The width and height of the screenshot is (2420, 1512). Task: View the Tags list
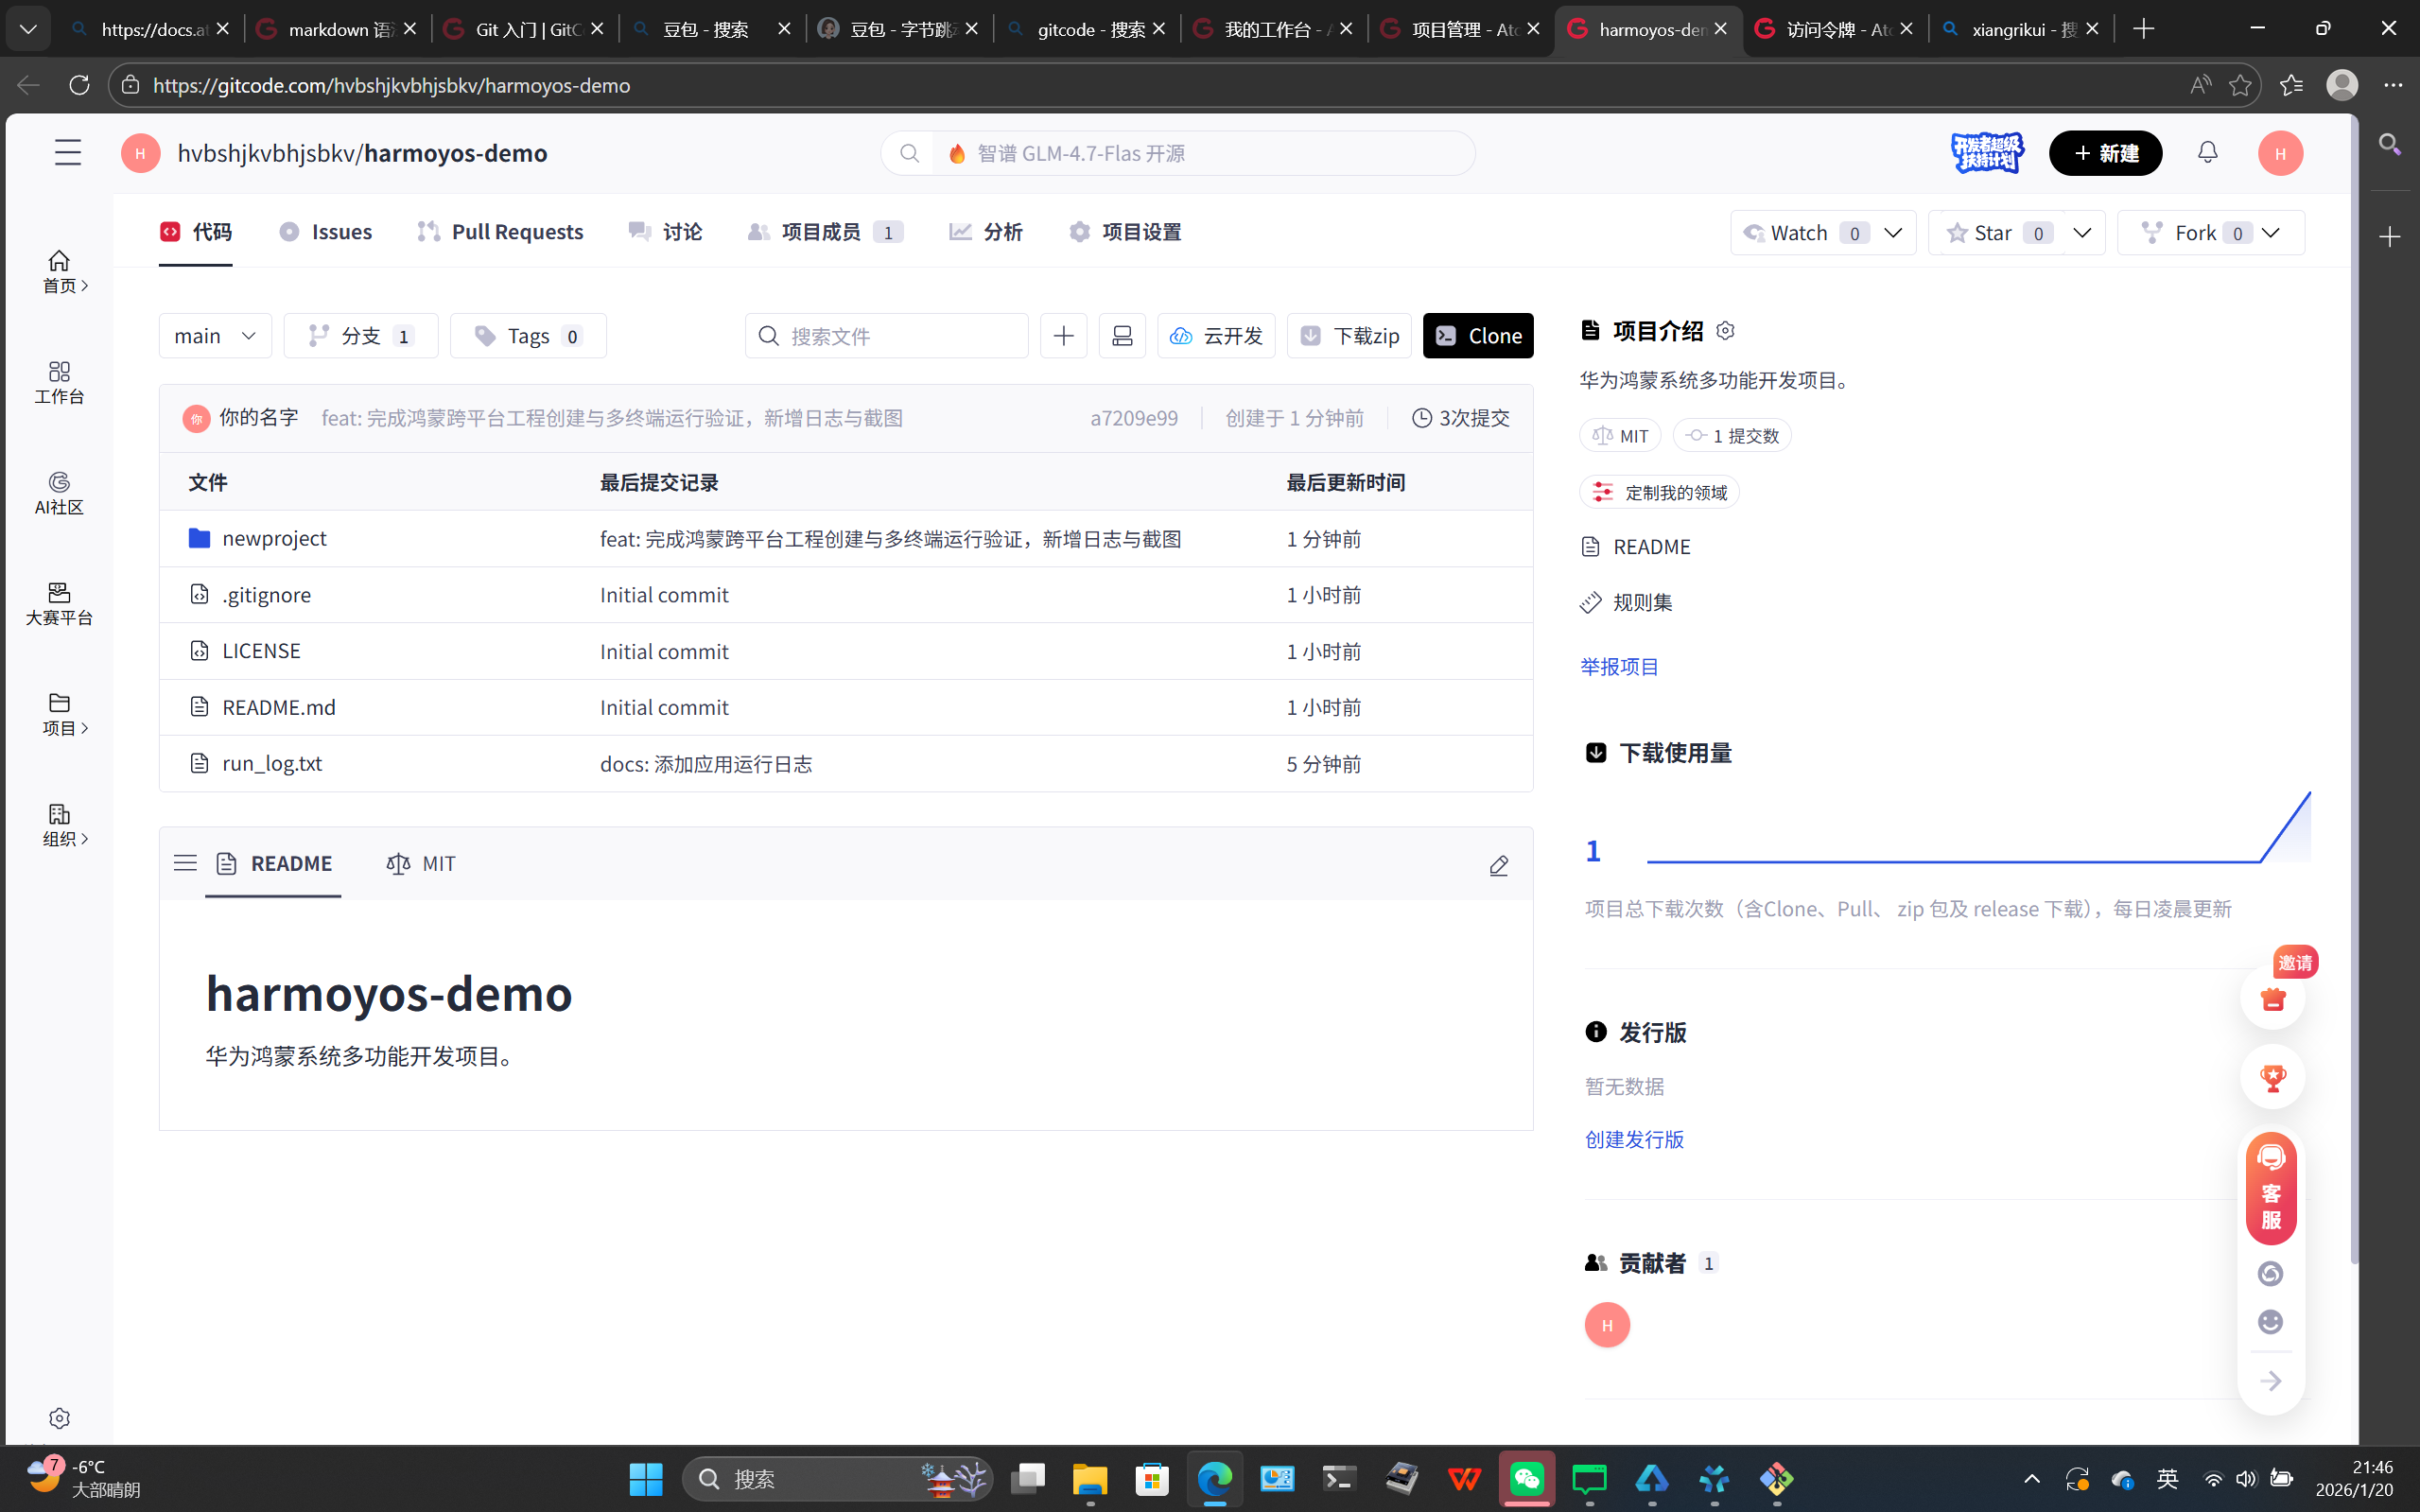528,336
